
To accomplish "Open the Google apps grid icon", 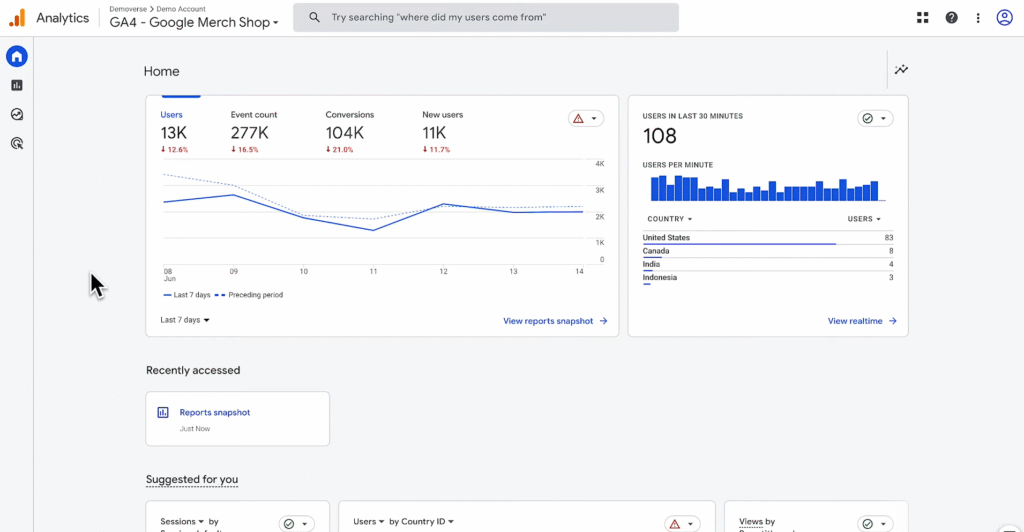I will tap(922, 18).
